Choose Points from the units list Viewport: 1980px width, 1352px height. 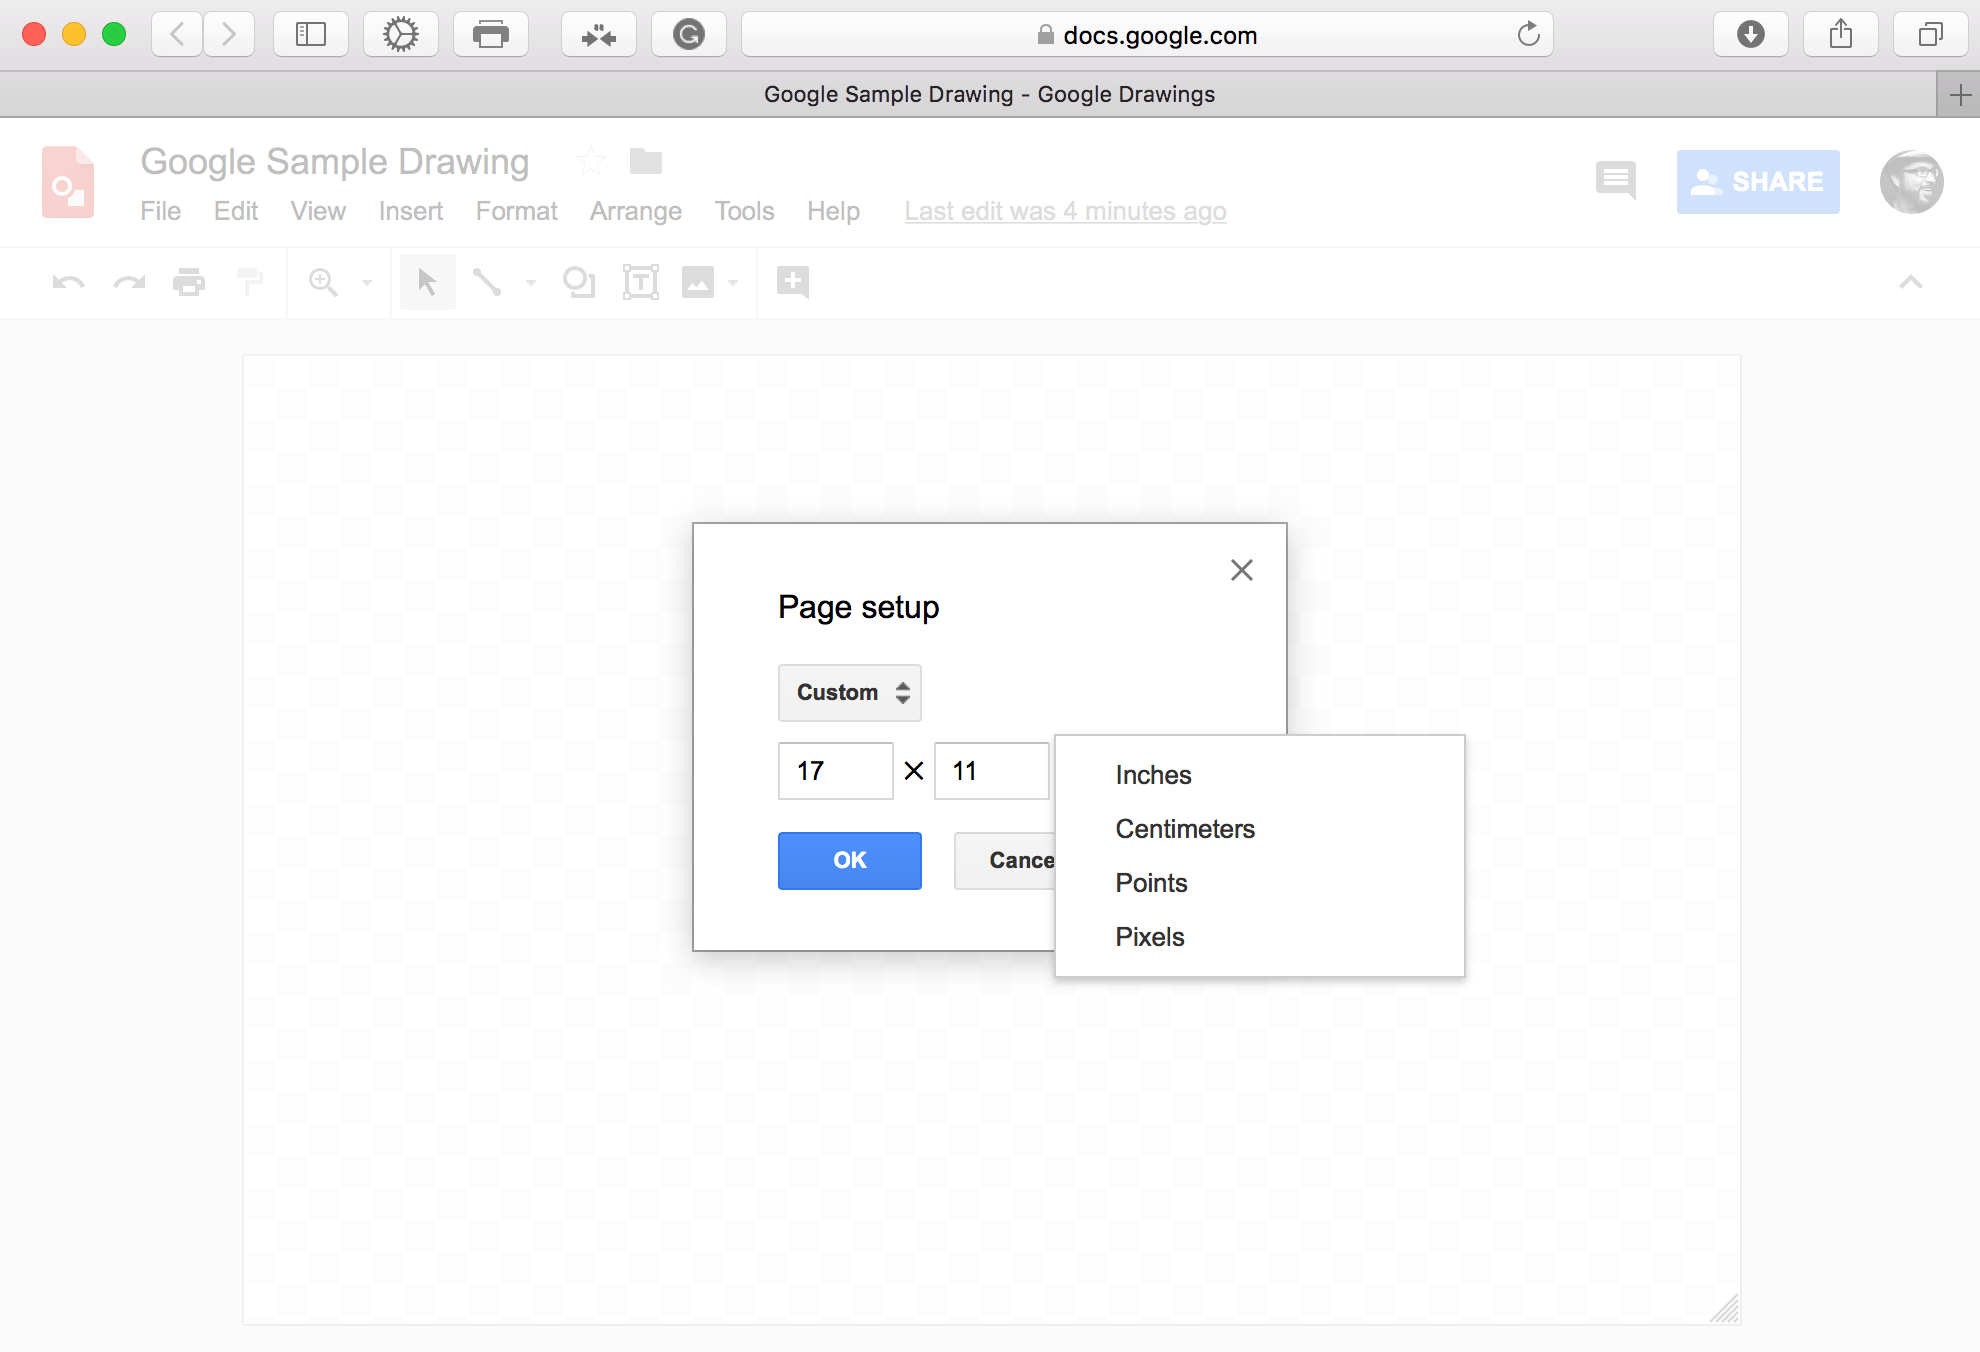pyautogui.click(x=1151, y=882)
